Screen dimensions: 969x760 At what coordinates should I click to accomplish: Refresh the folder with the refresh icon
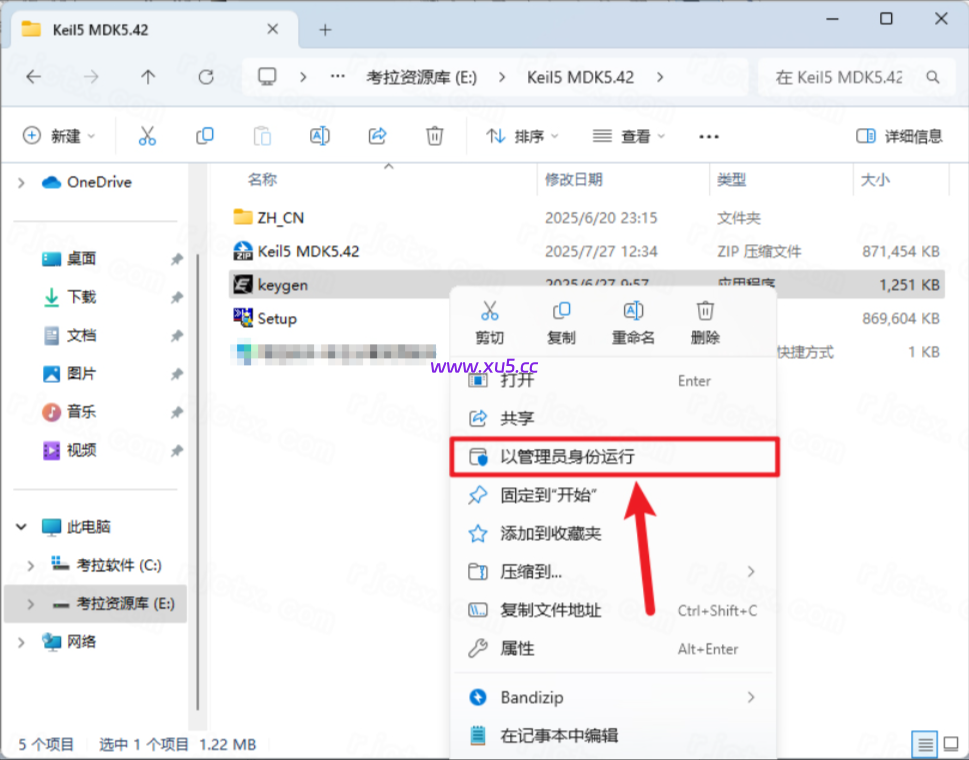pyautogui.click(x=205, y=76)
